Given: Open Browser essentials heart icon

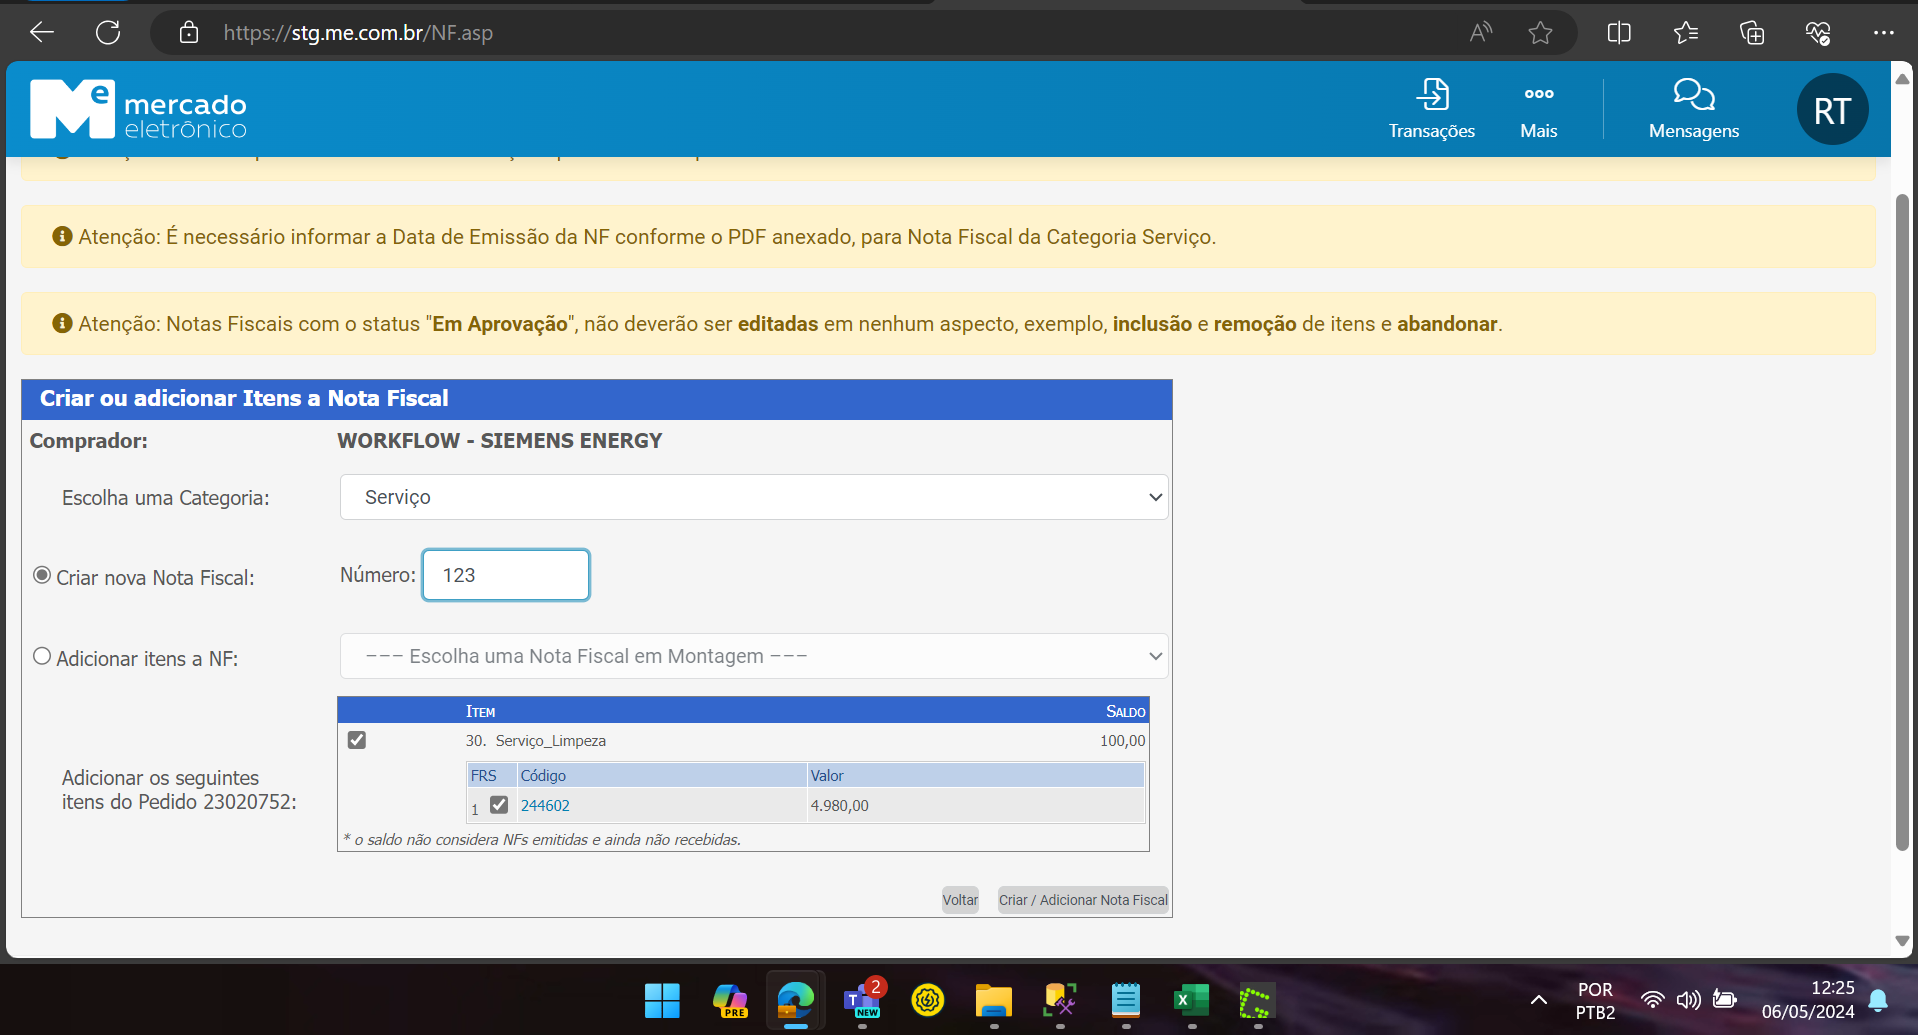Looking at the screenshot, I should coord(1818,33).
